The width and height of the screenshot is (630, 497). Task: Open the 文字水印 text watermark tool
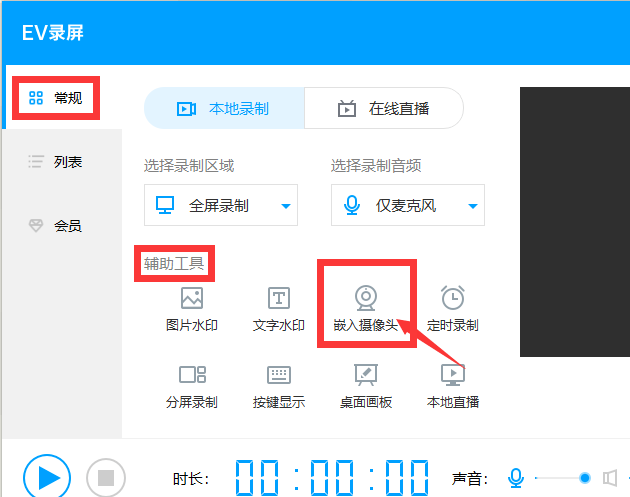[x=279, y=309]
